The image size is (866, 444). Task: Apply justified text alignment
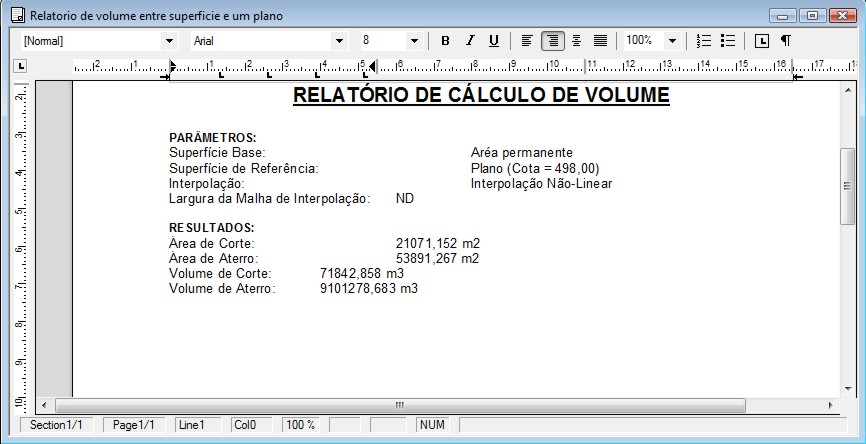click(600, 41)
